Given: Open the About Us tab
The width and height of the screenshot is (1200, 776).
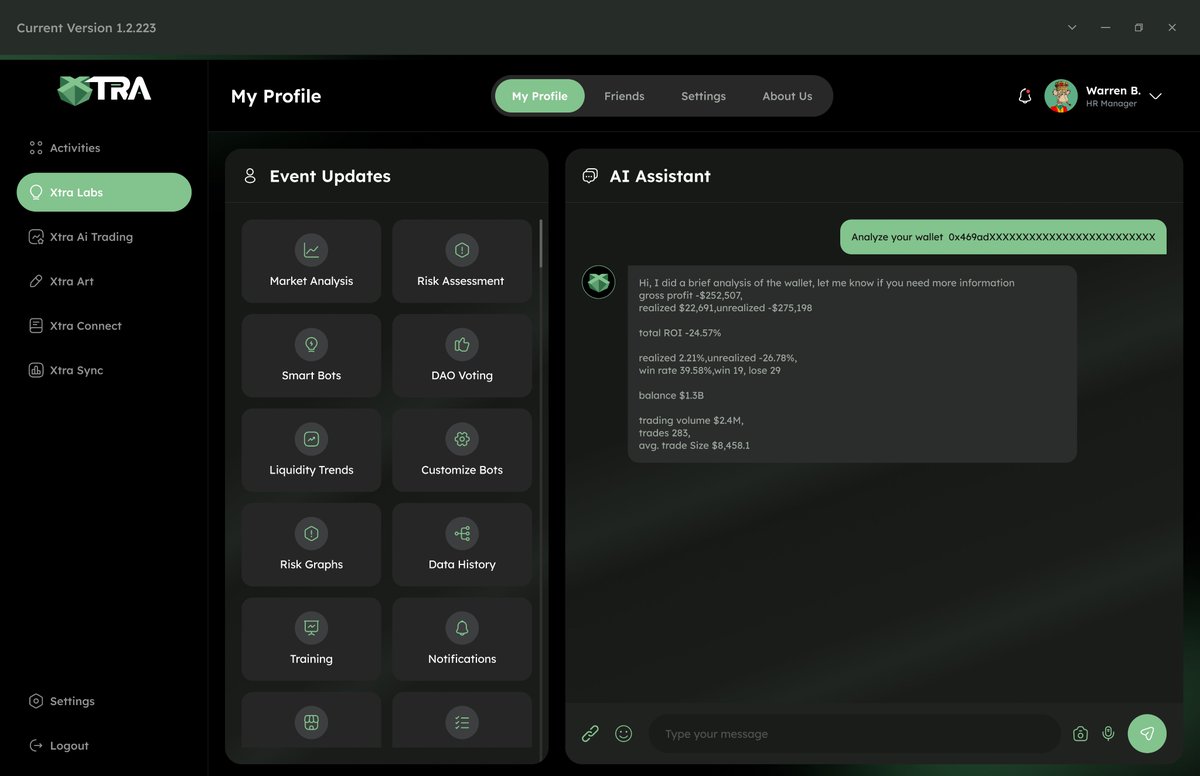Looking at the screenshot, I should (x=787, y=96).
